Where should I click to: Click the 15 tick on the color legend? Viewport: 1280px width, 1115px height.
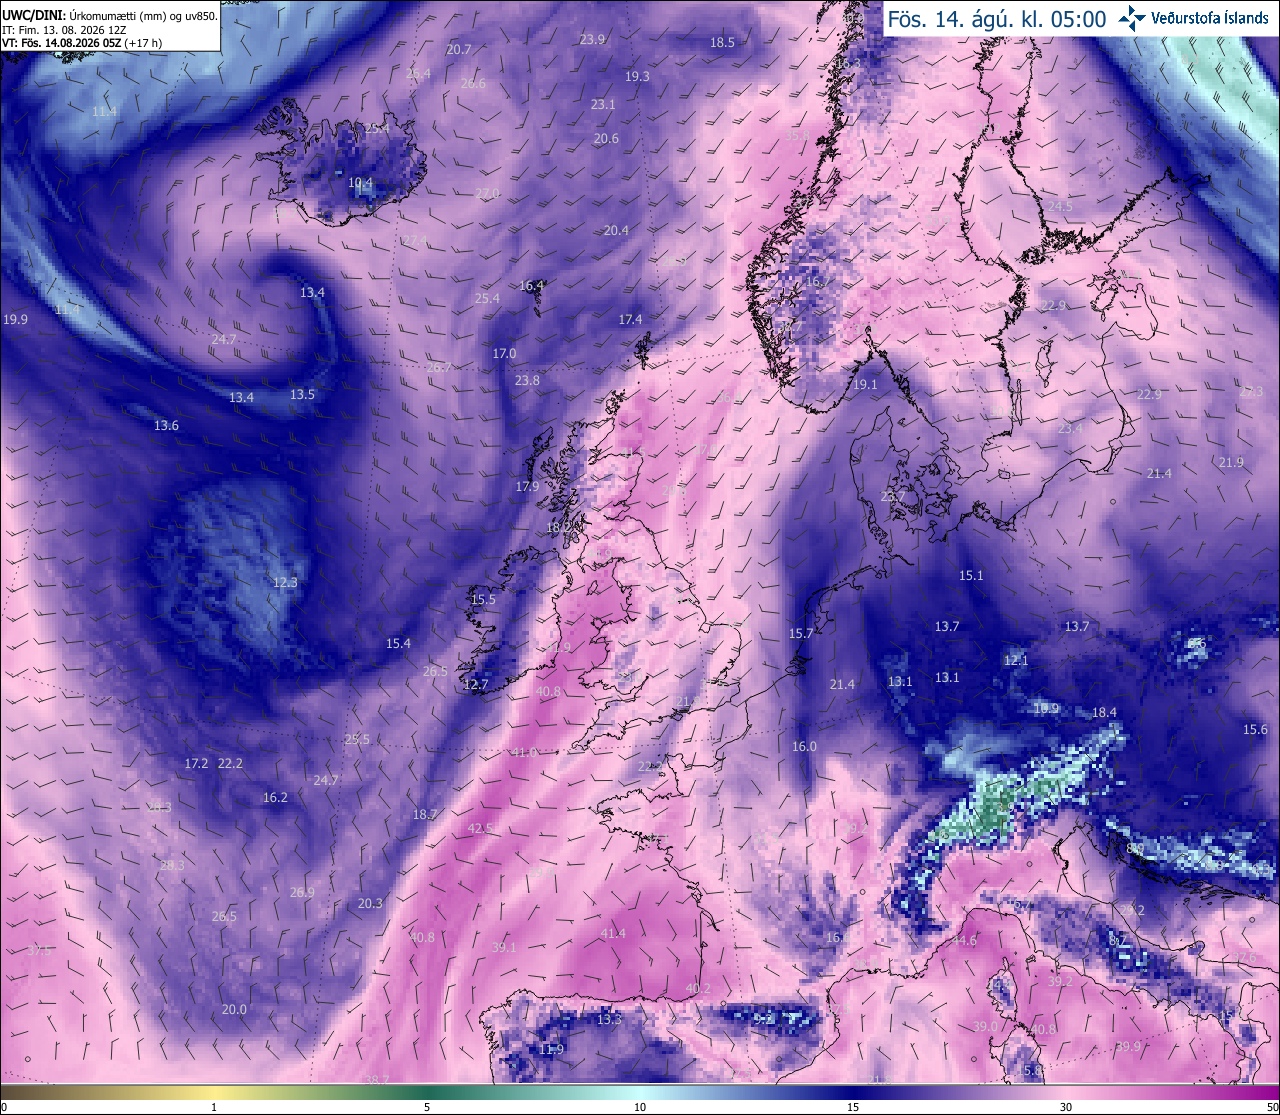[x=853, y=1107]
